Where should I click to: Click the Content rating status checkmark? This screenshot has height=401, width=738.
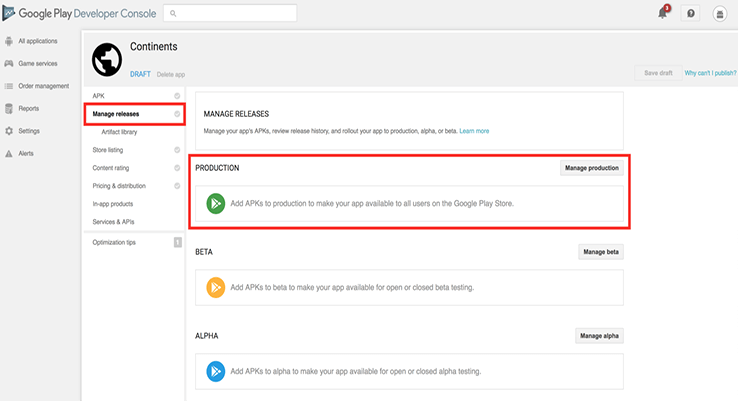pyautogui.click(x=177, y=168)
